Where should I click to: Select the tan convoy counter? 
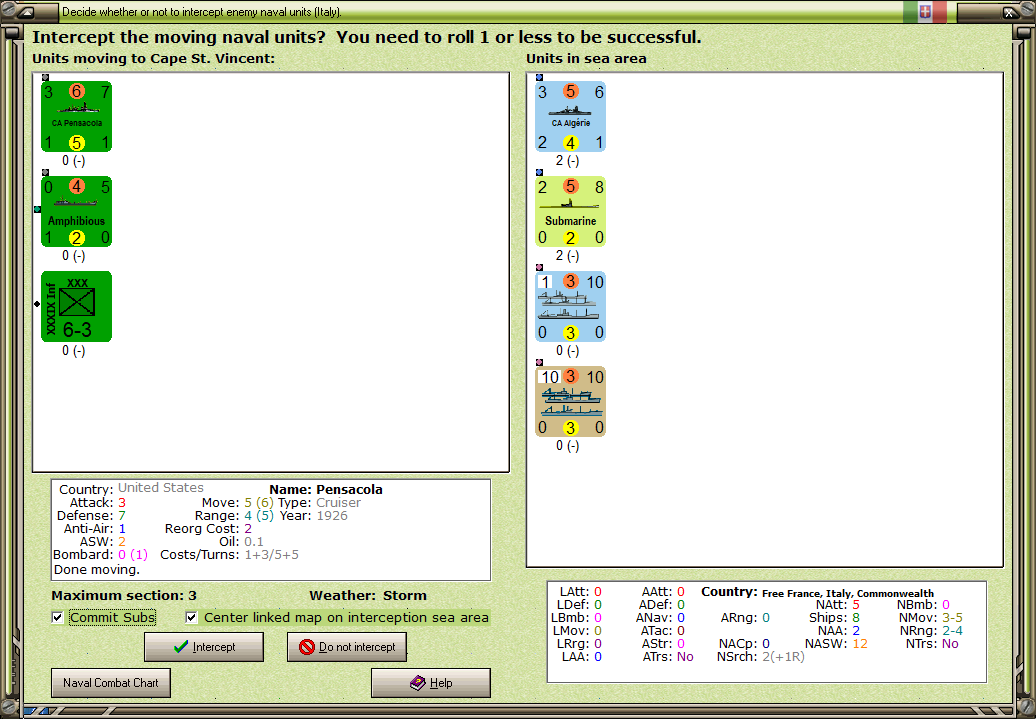click(571, 402)
